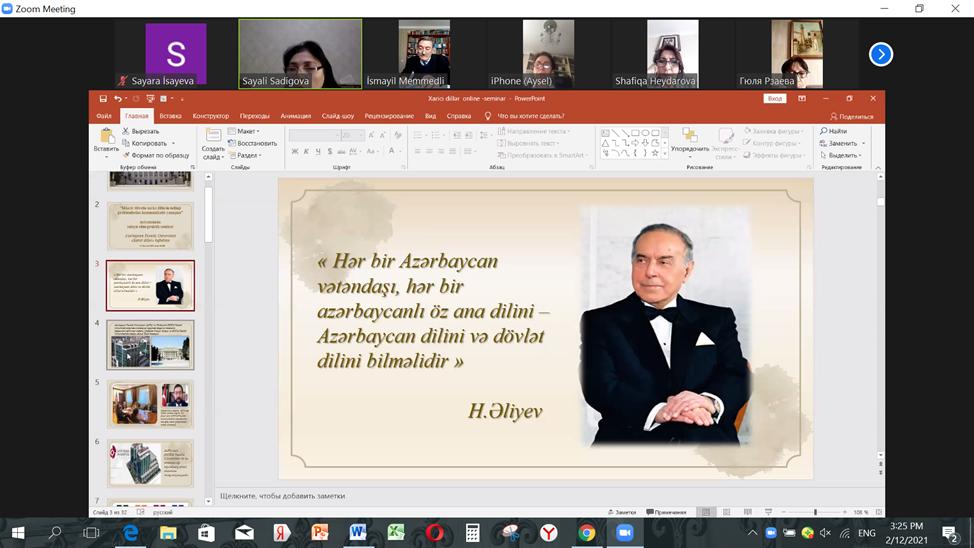The width and height of the screenshot is (974, 548).
Task: Click Вход sign-in button
Action: [775, 99]
